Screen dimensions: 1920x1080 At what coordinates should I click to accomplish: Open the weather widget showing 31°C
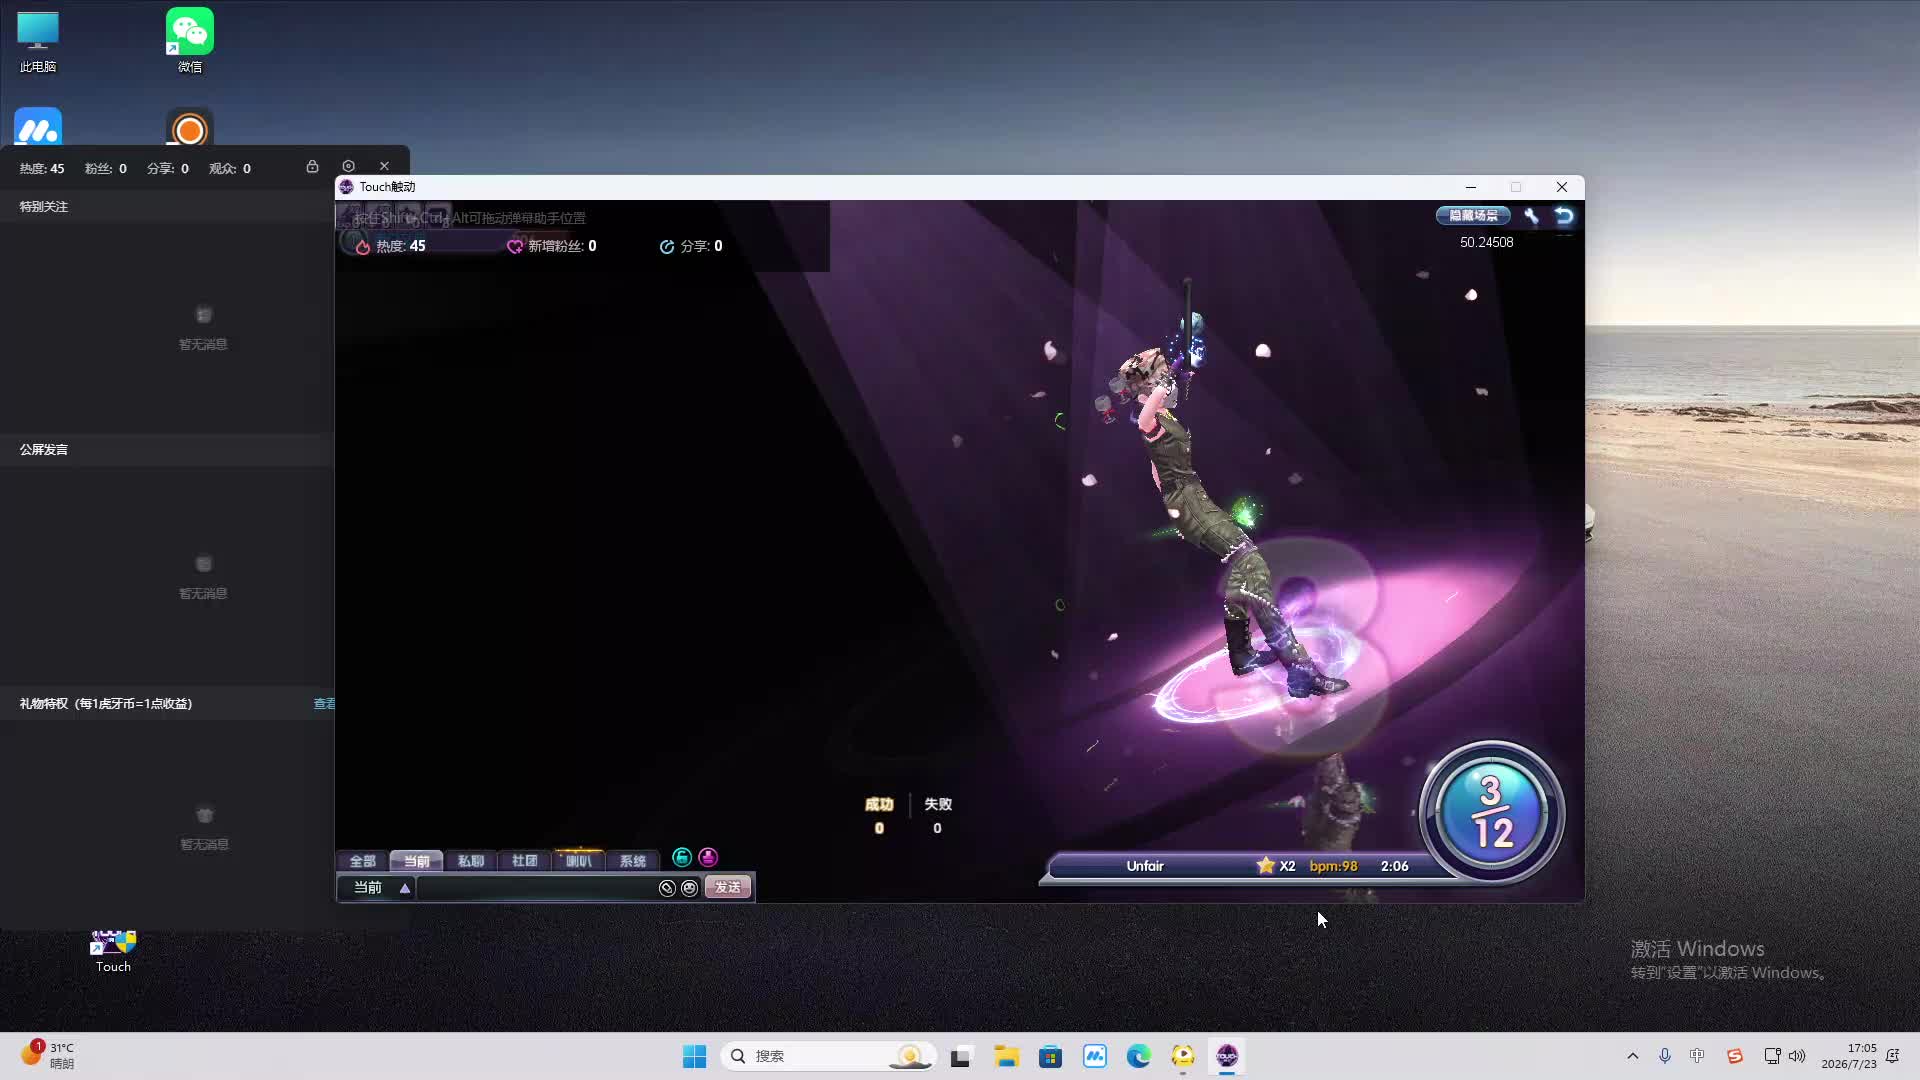48,1056
